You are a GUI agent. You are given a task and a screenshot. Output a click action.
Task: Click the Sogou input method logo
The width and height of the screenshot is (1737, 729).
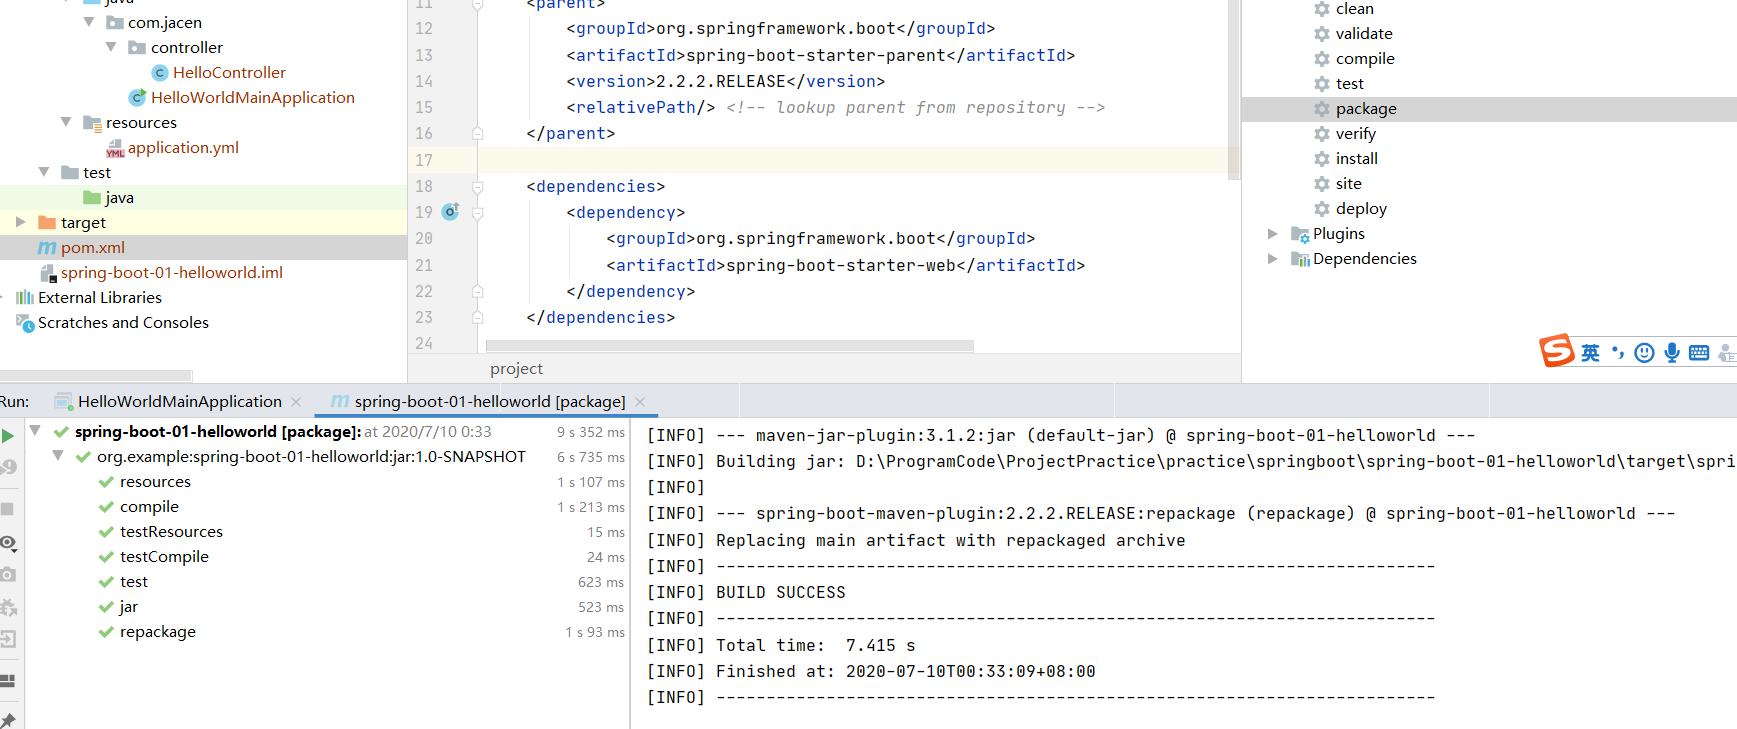tap(1556, 351)
